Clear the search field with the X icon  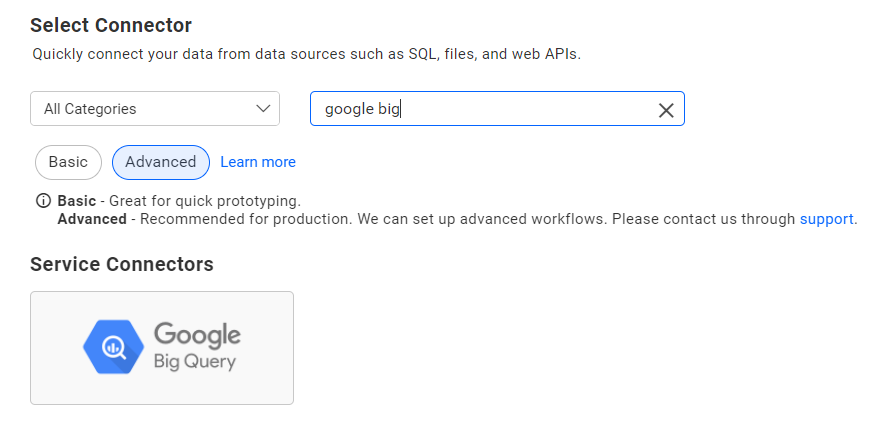tap(666, 110)
